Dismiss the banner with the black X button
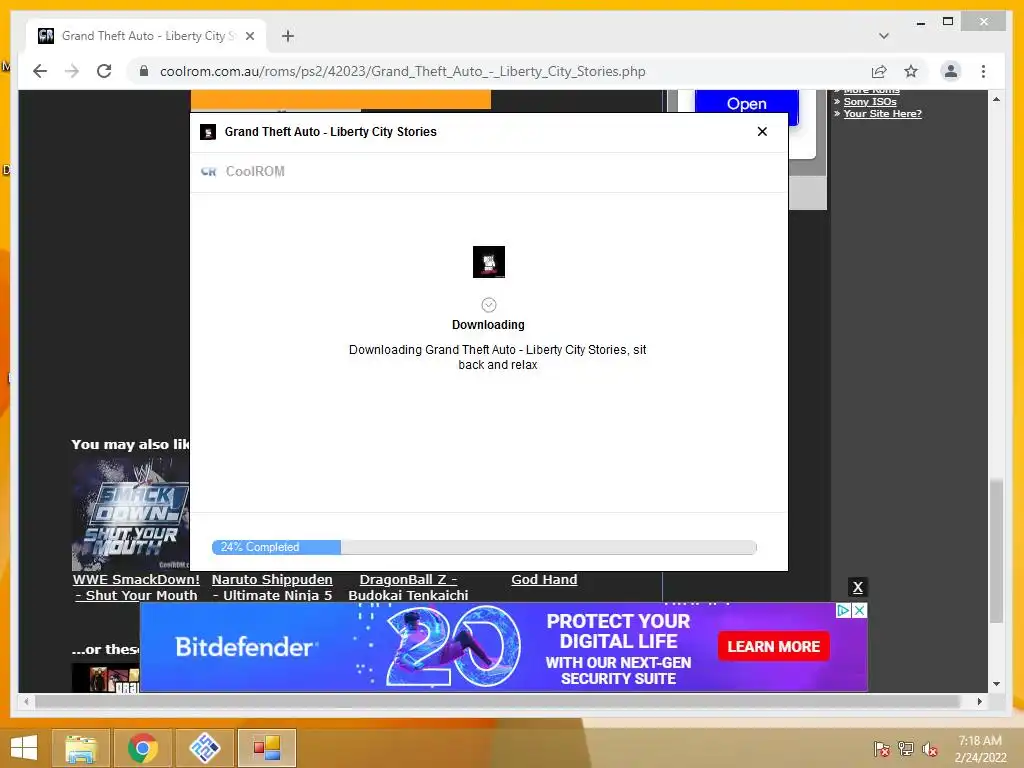The image size is (1024, 768). [x=858, y=587]
